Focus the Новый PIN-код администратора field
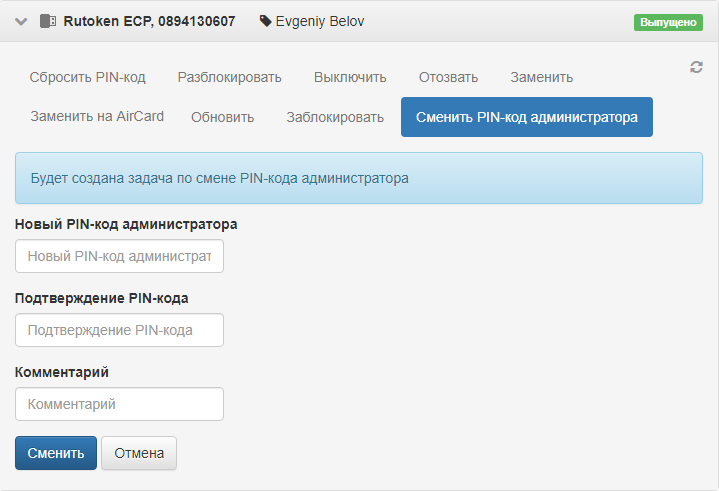The height and width of the screenshot is (491, 719). (119, 257)
